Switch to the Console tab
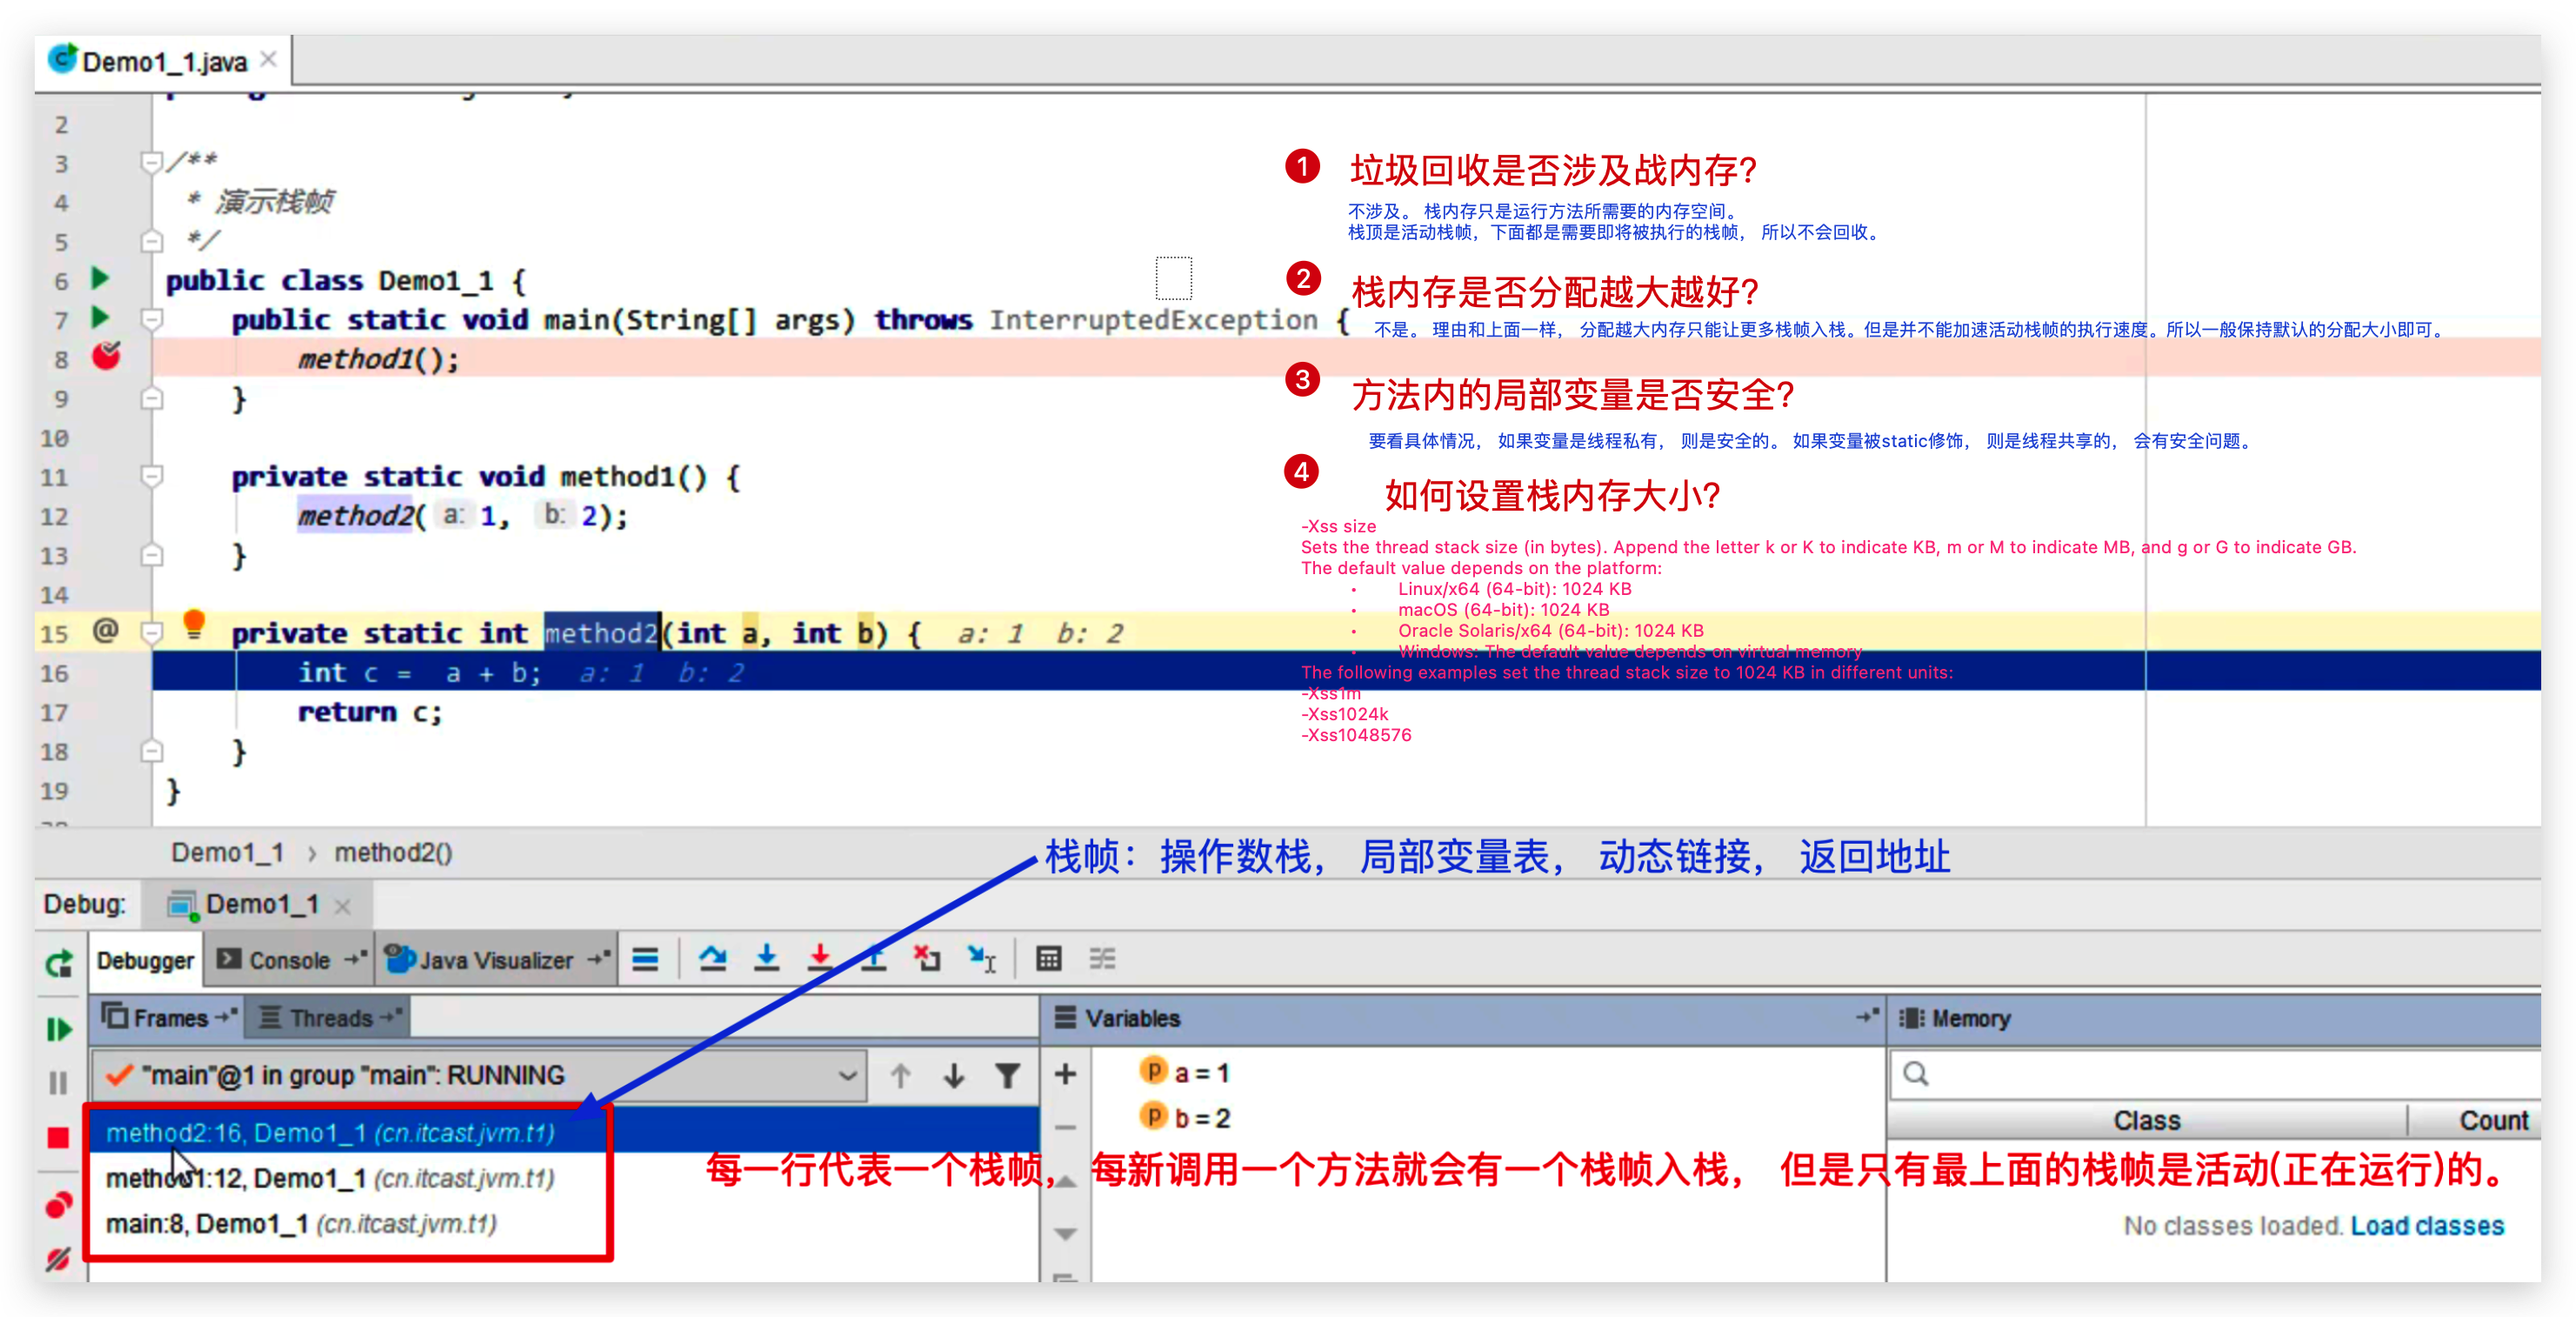The image size is (2576, 1317). (x=287, y=960)
